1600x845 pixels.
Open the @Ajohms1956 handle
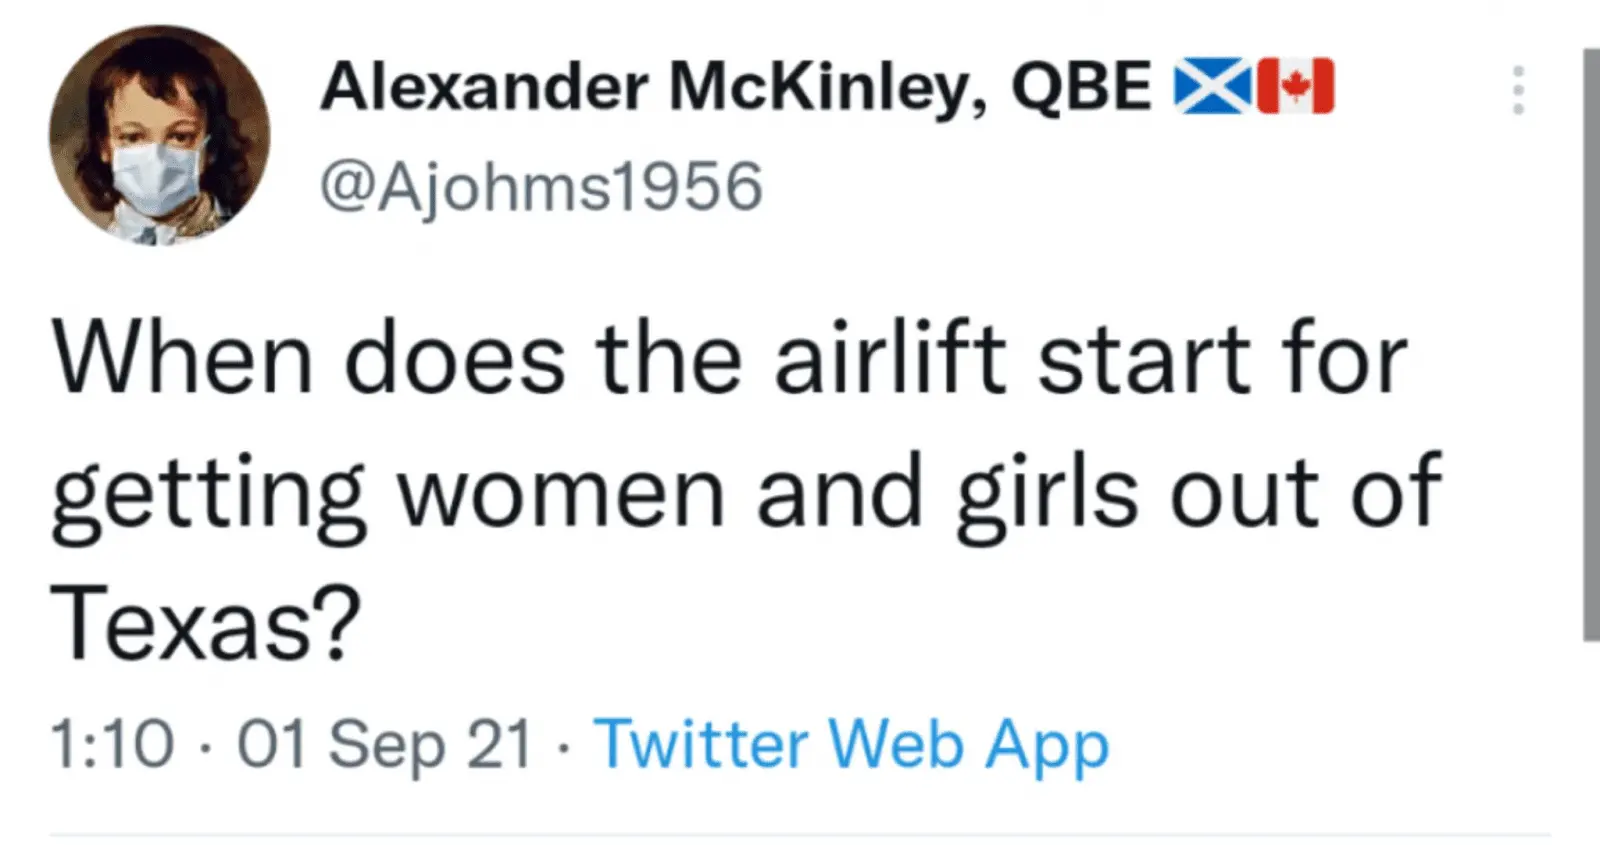pyautogui.click(x=540, y=187)
